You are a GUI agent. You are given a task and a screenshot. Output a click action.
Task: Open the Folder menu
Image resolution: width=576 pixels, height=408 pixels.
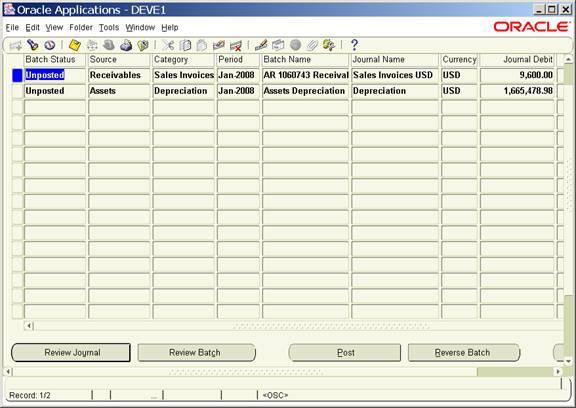81,28
